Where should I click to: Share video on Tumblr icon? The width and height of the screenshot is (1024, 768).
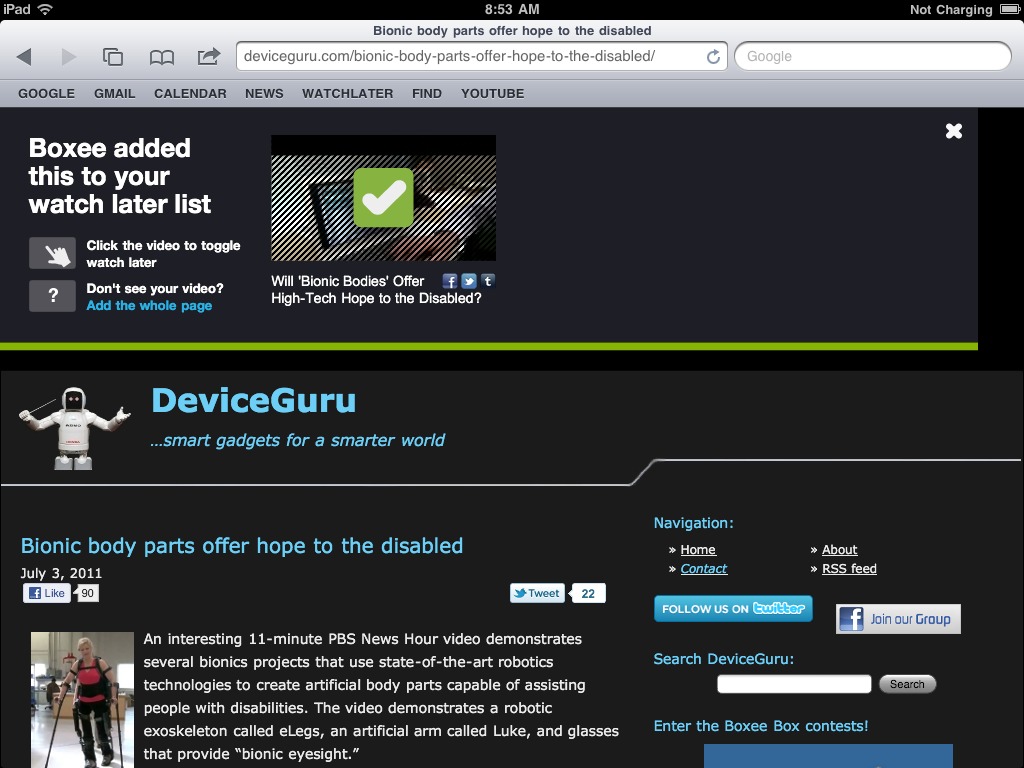click(x=488, y=281)
